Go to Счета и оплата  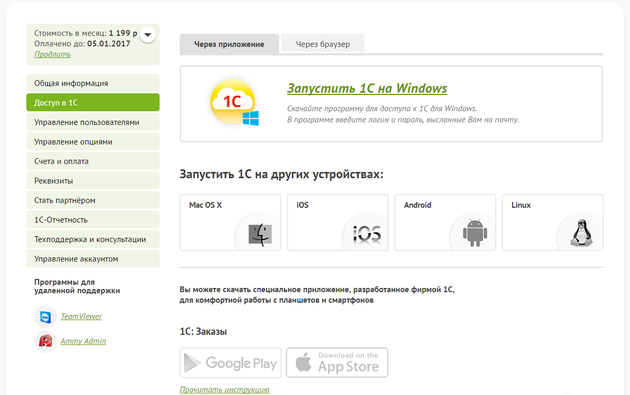[x=93, y=161]
